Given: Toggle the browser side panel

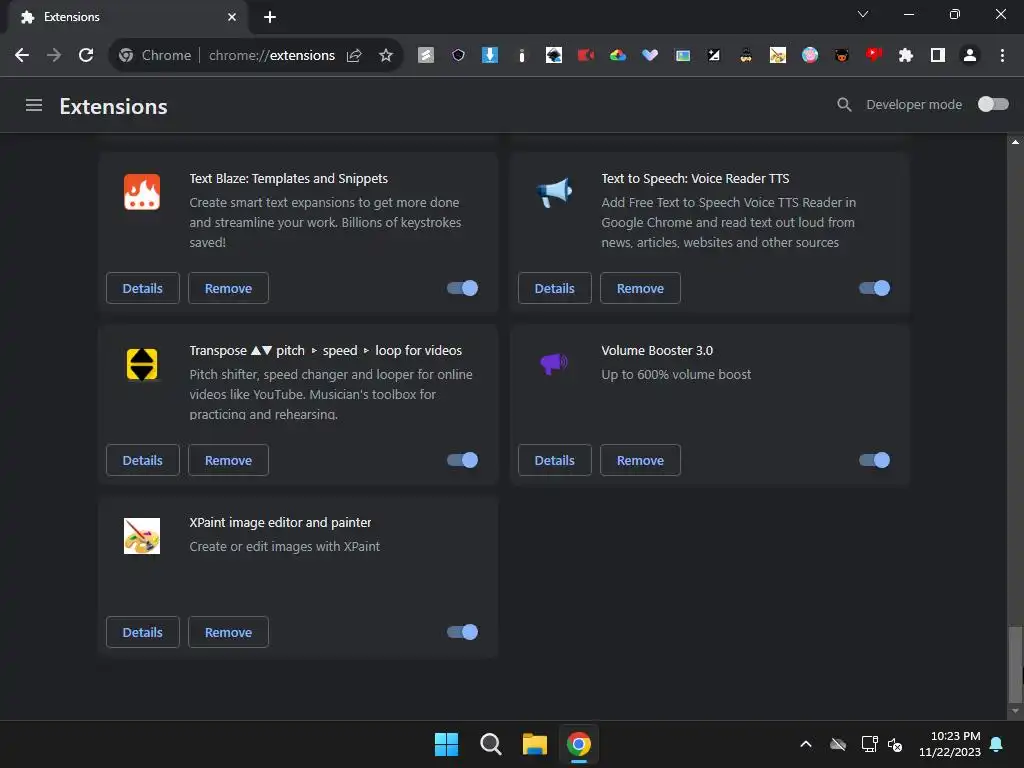Looking at the screenshot, I should pos(938,55).
